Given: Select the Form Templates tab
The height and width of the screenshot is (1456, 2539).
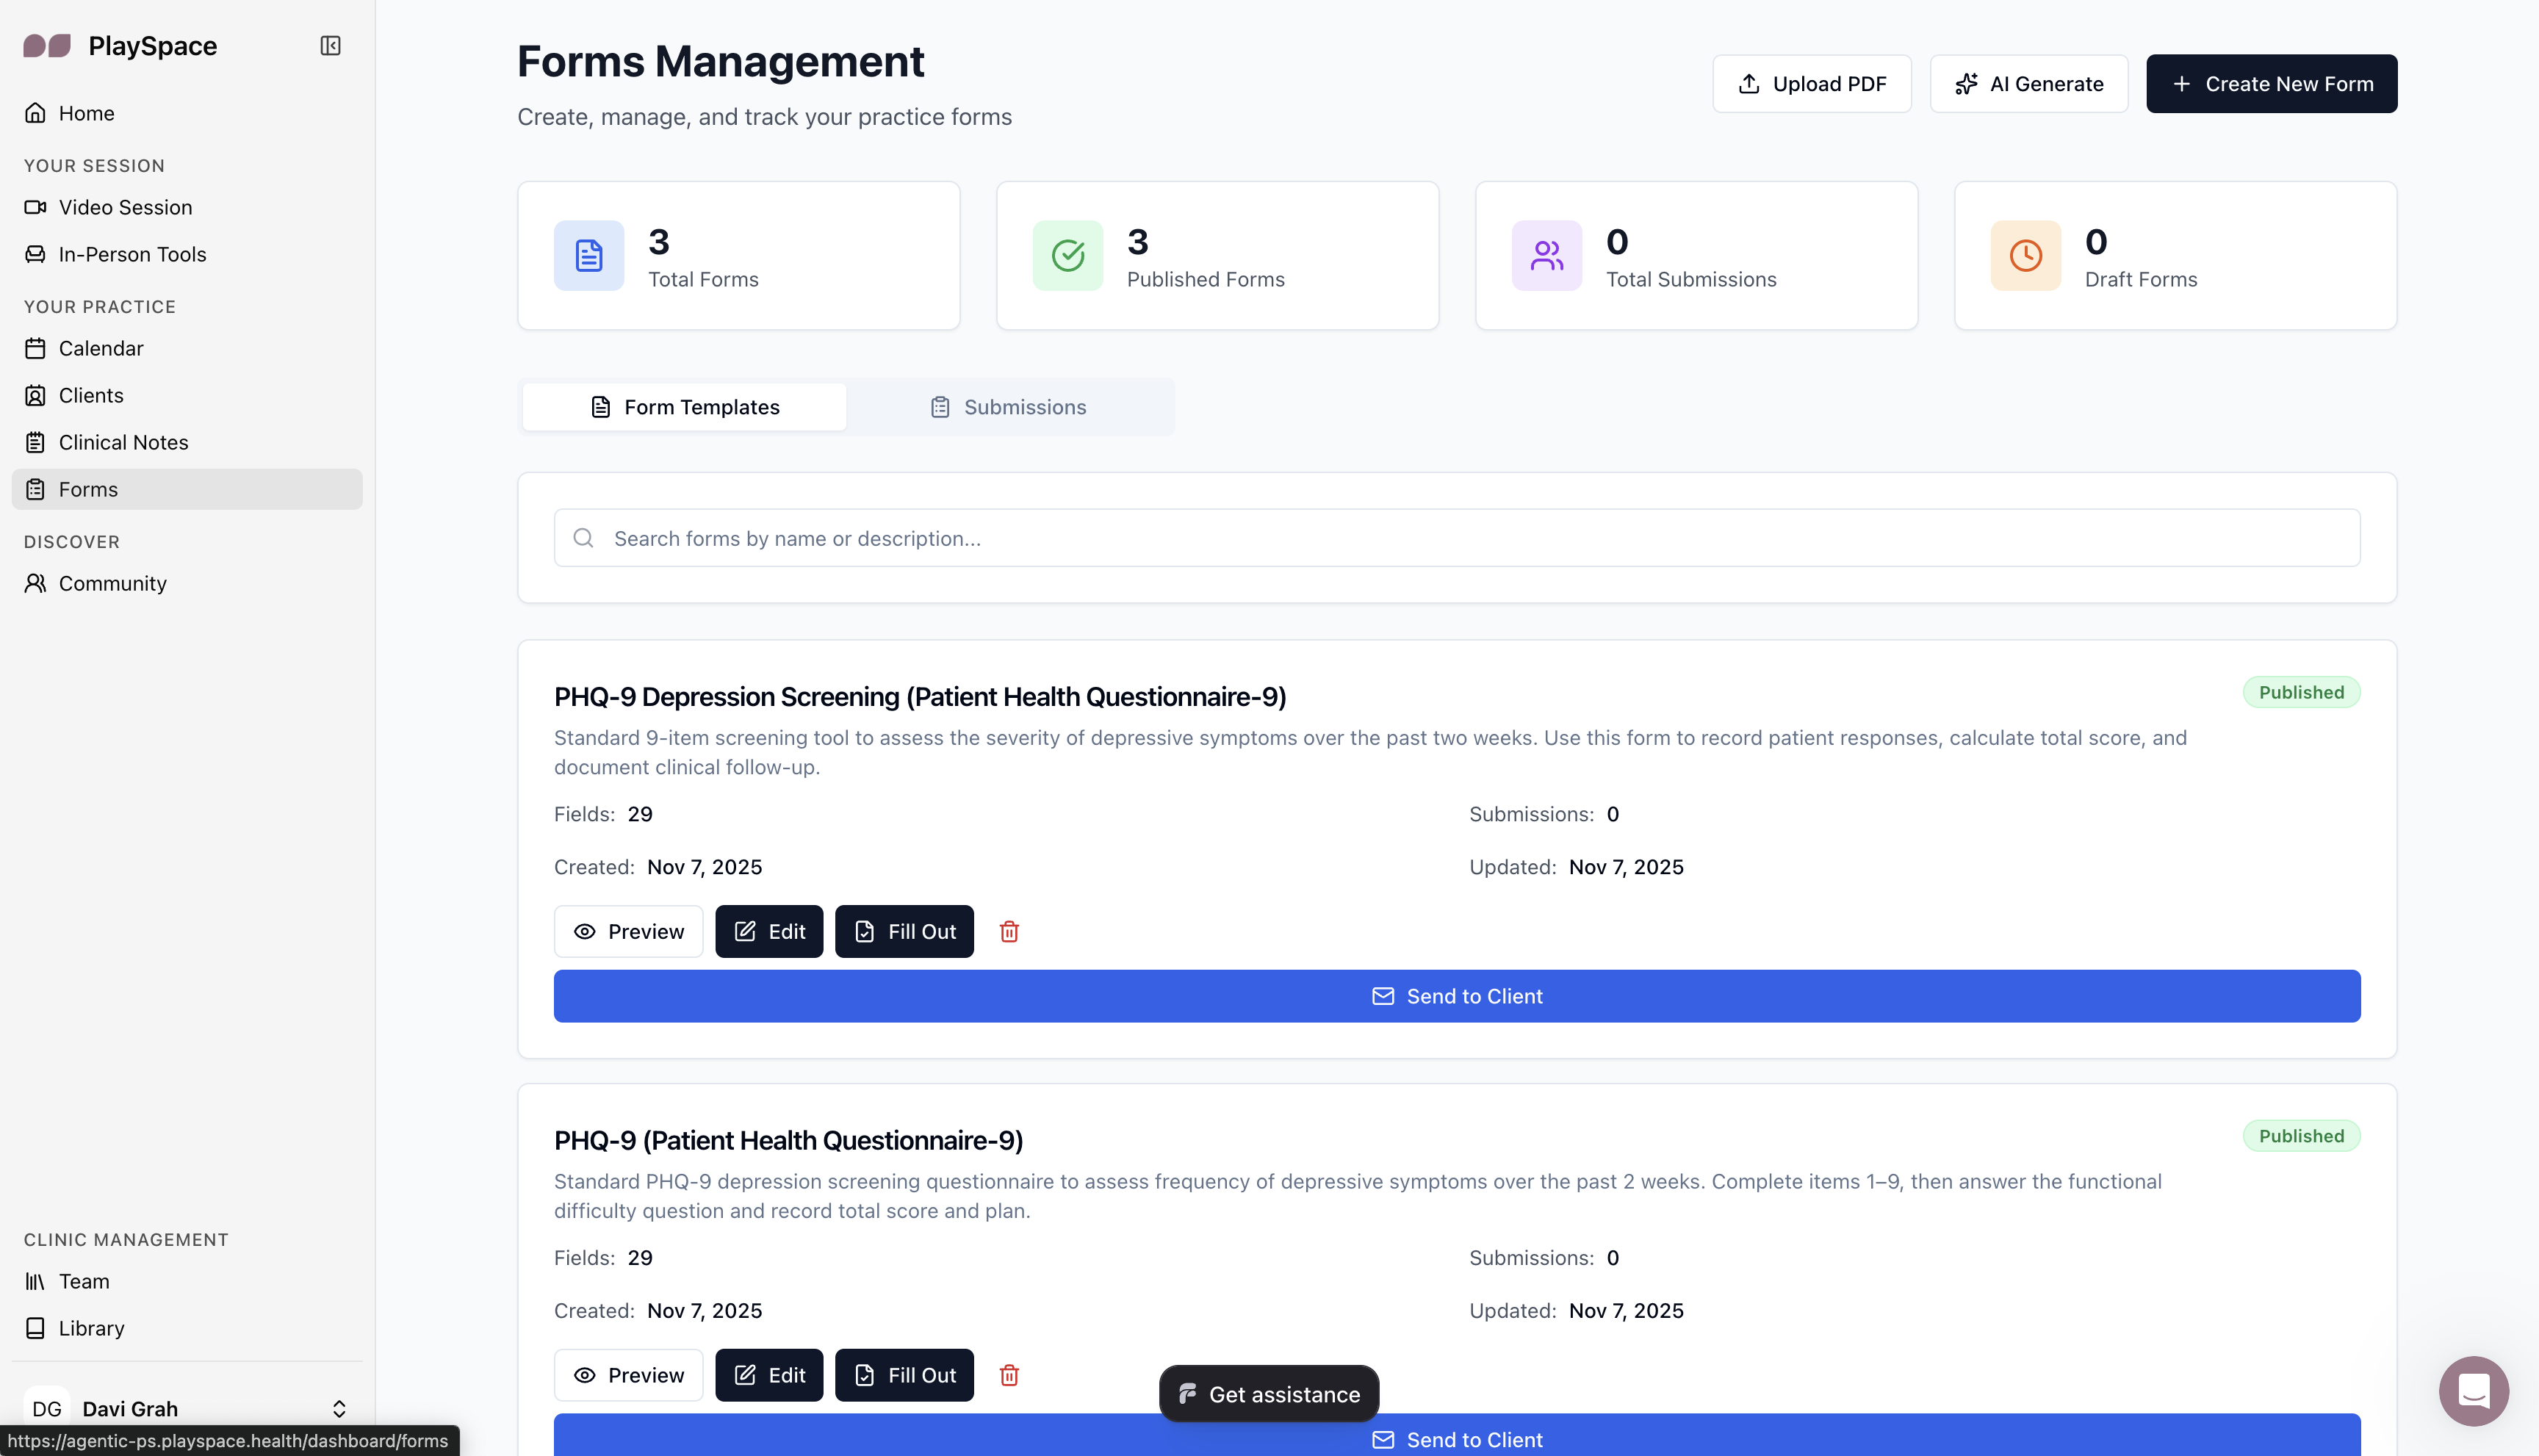Looking at the screenshot, I should (684, 407).
